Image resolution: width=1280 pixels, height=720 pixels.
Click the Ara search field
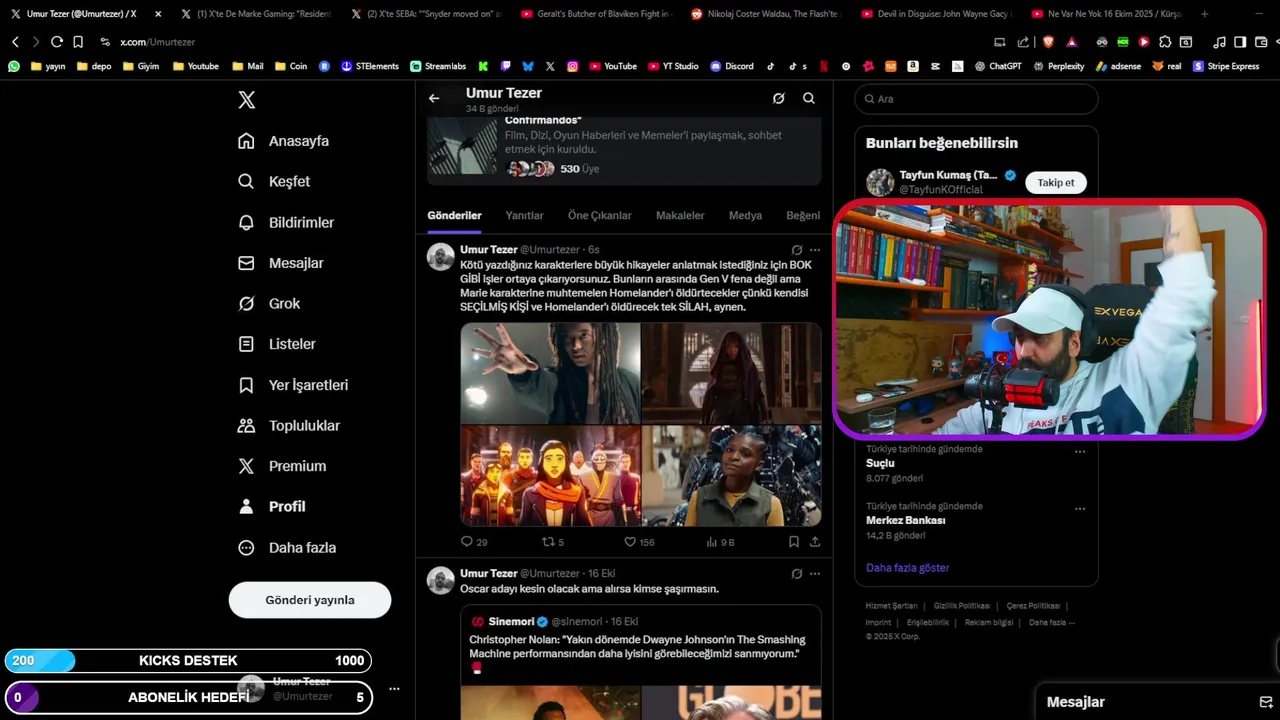(976, 99)
